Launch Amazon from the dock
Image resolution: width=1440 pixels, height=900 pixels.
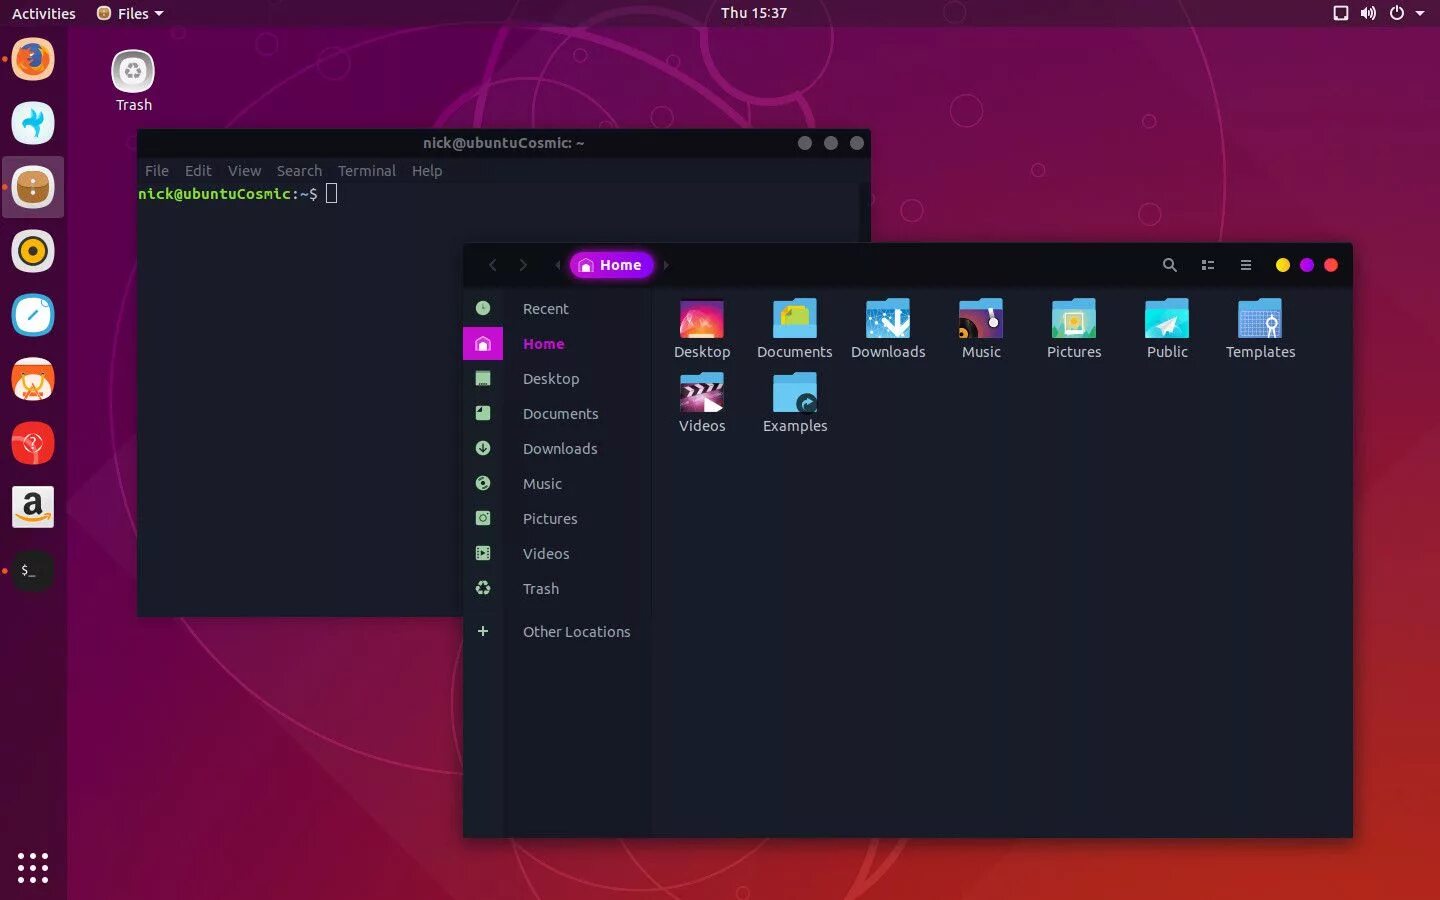[x=33, y=507]
